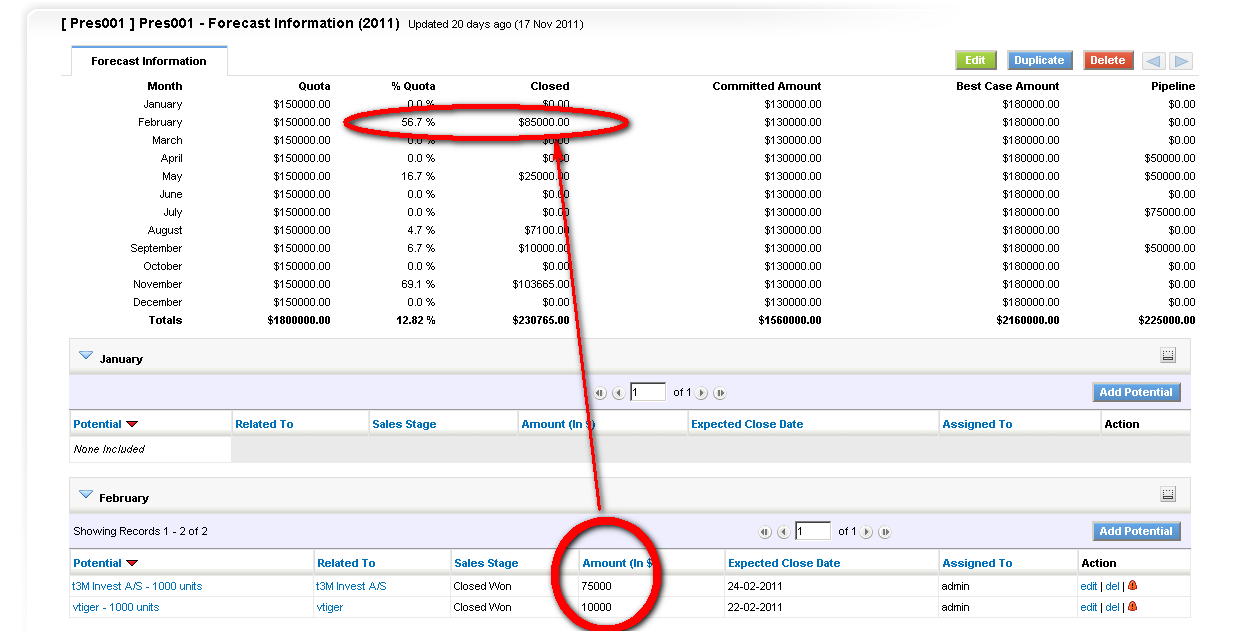Go to last page in February list
The width and height of the screenshot is (1240, 631).
(885, 532)
